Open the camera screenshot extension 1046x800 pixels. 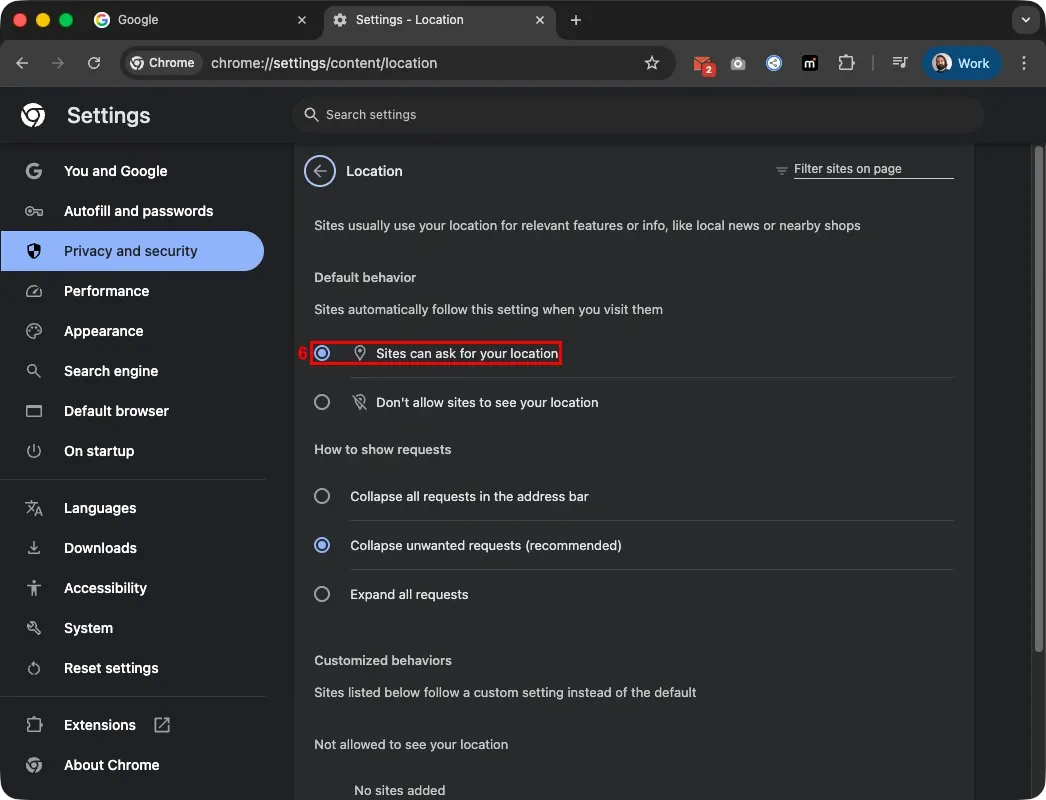tap(738, 63)
